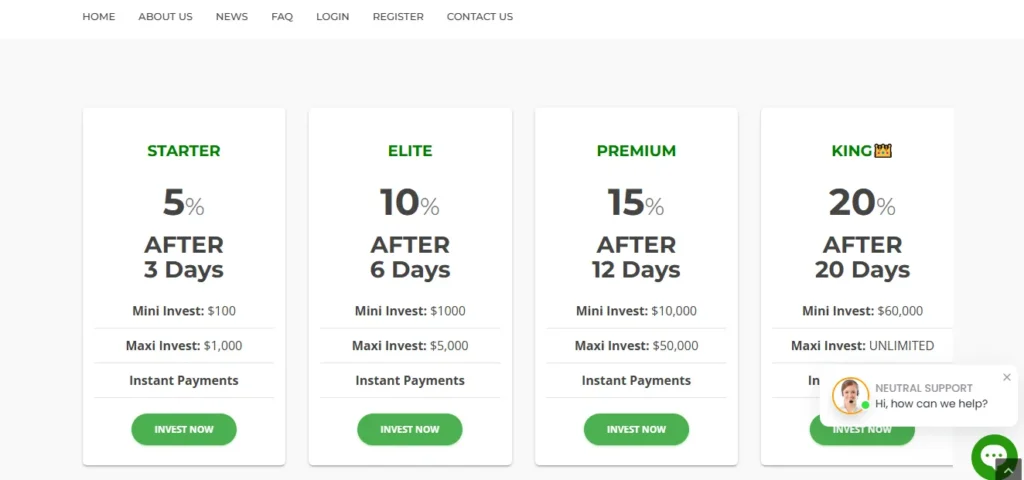Open the ABOUT US page
The width and height of the screenshot is (1024, 480).
[165, 17]
